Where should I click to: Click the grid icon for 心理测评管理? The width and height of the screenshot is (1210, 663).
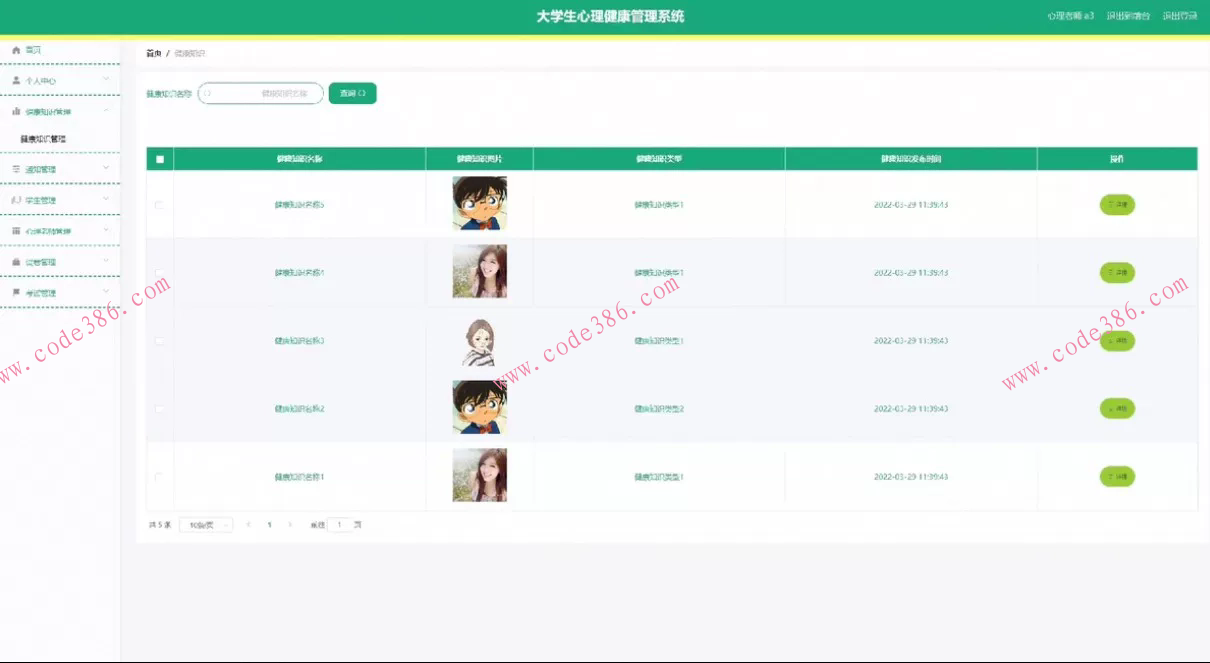(16, 231)
